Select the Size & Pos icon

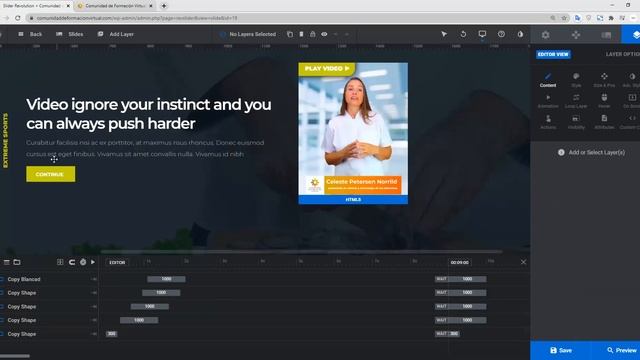(x=604, y=80)
